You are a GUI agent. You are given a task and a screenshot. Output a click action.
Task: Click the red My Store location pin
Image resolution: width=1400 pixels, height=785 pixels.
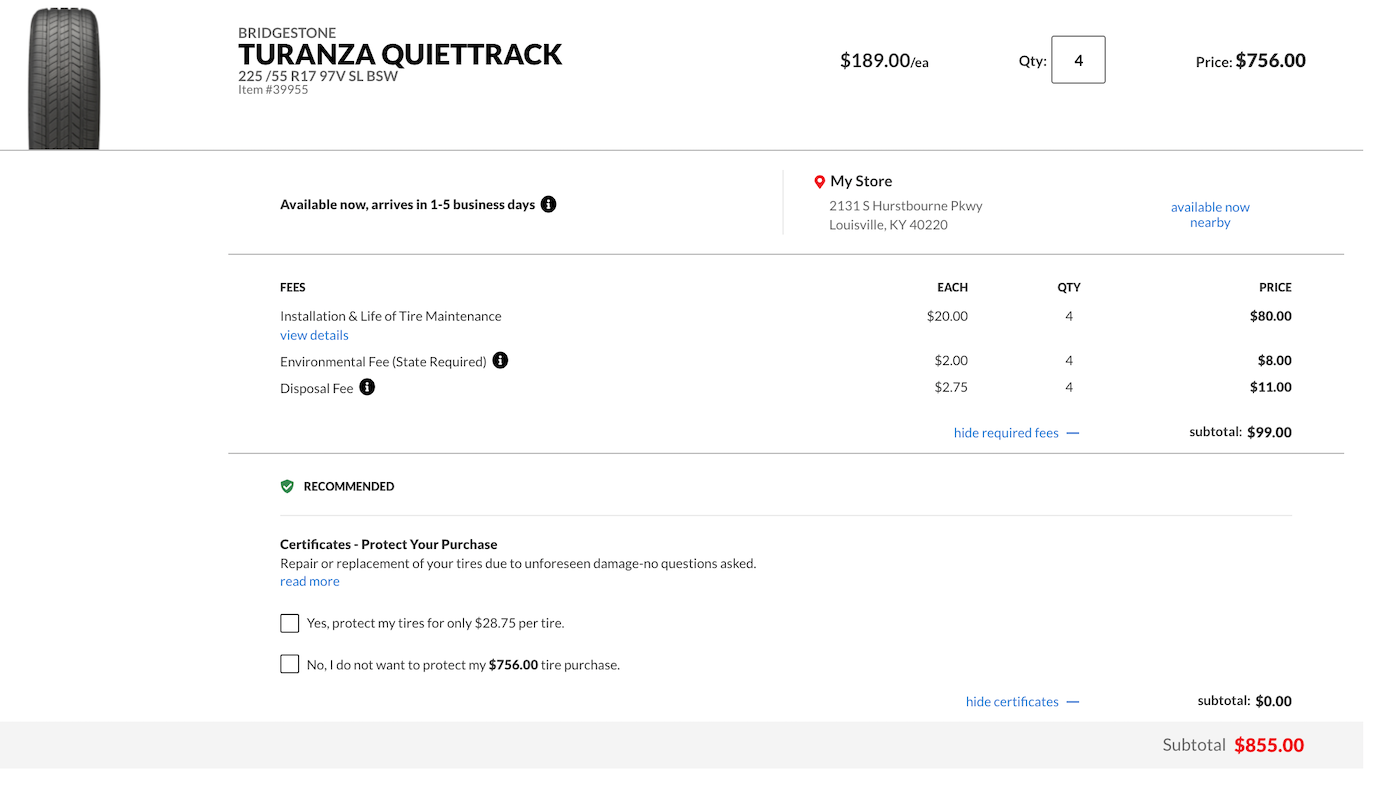click(x=820, y=182)
